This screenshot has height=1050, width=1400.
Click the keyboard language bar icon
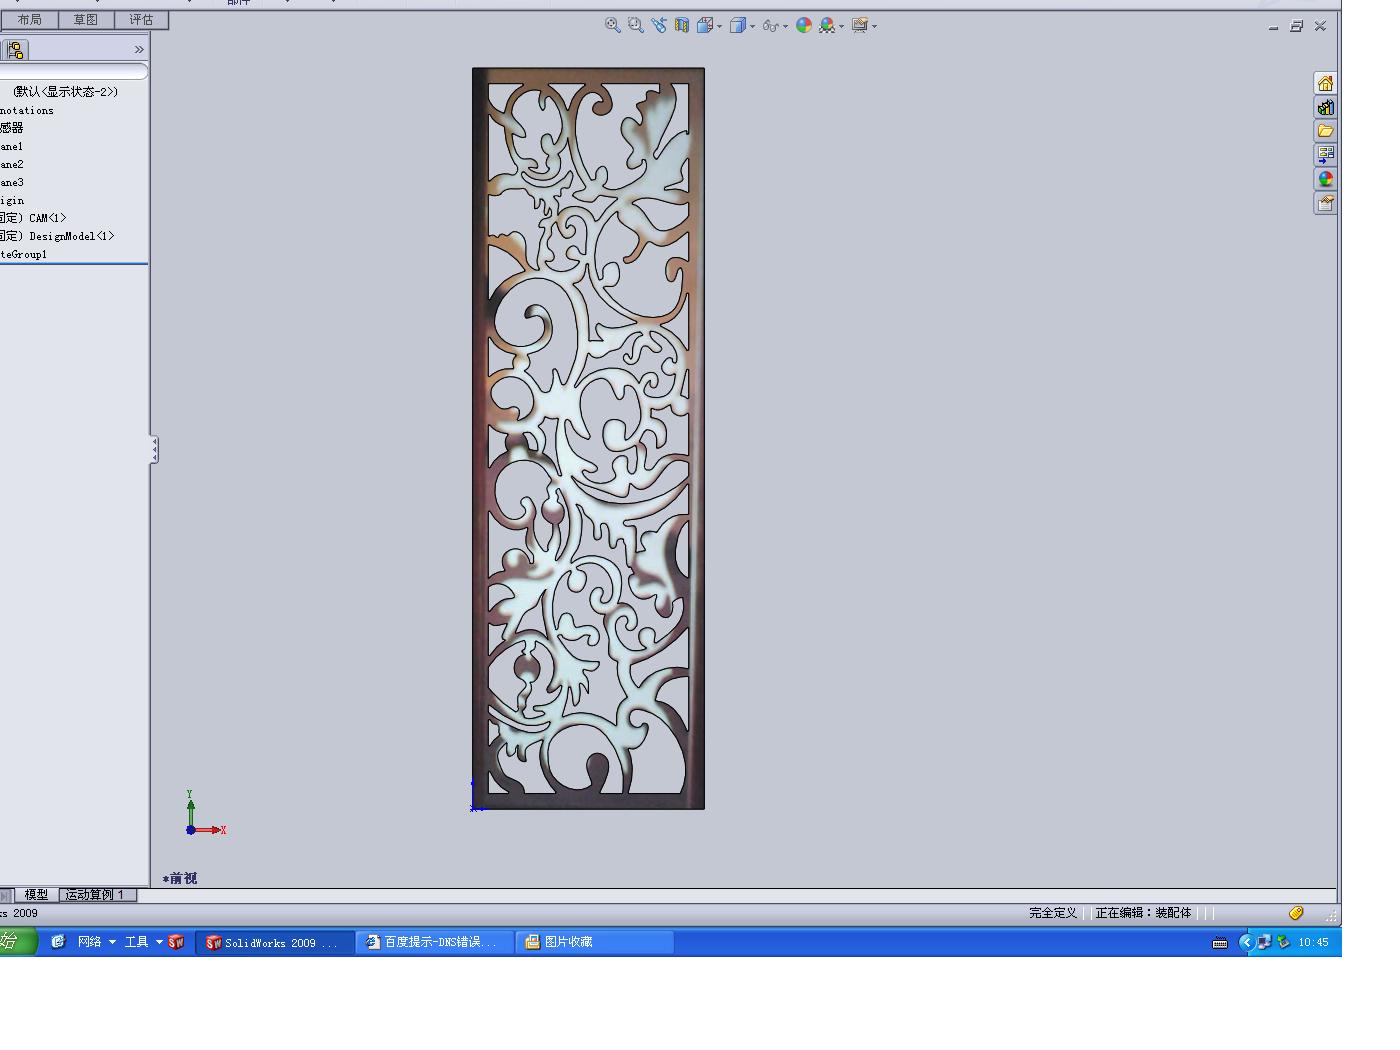point(1220,942)
